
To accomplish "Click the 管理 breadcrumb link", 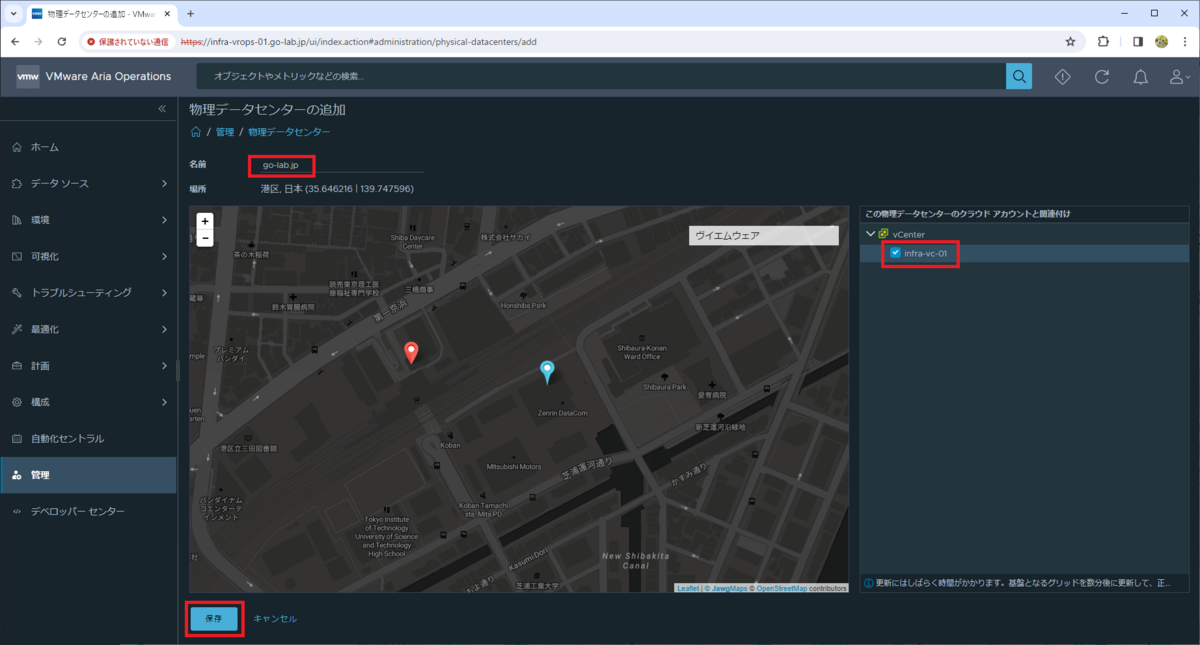I will (224, 132).
